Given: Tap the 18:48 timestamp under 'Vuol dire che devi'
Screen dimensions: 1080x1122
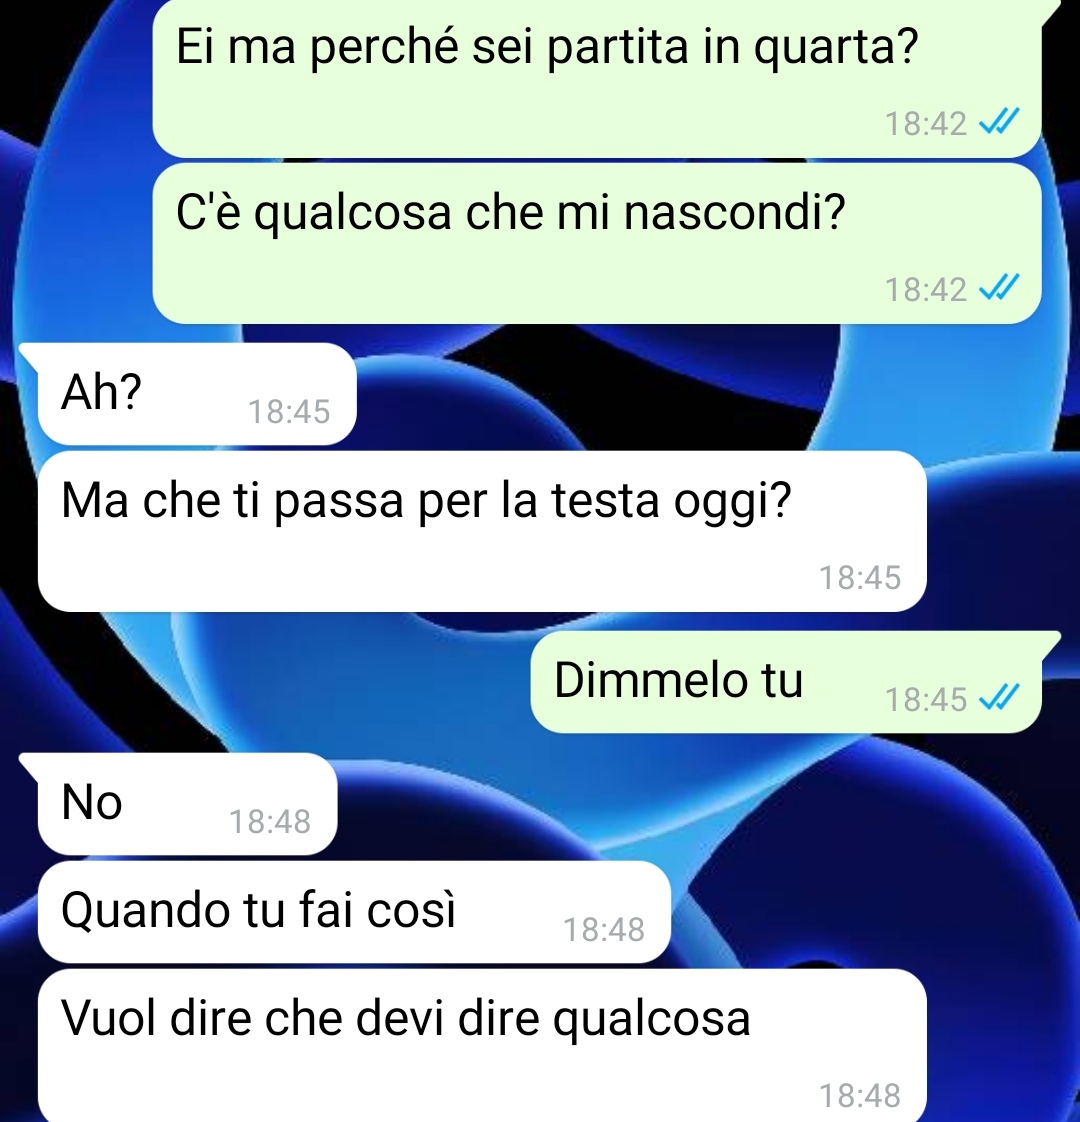Looking at the screenshot, I should tap(860, 1096).
